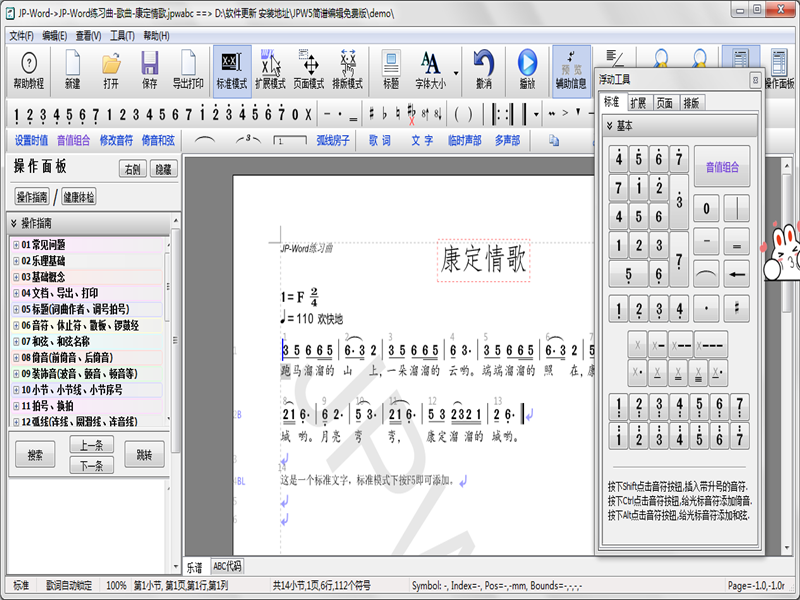Click the sharp button in the floating tools
Viewport: 800px width, 600px height.
pyautogui.click(x=736, y=308)
